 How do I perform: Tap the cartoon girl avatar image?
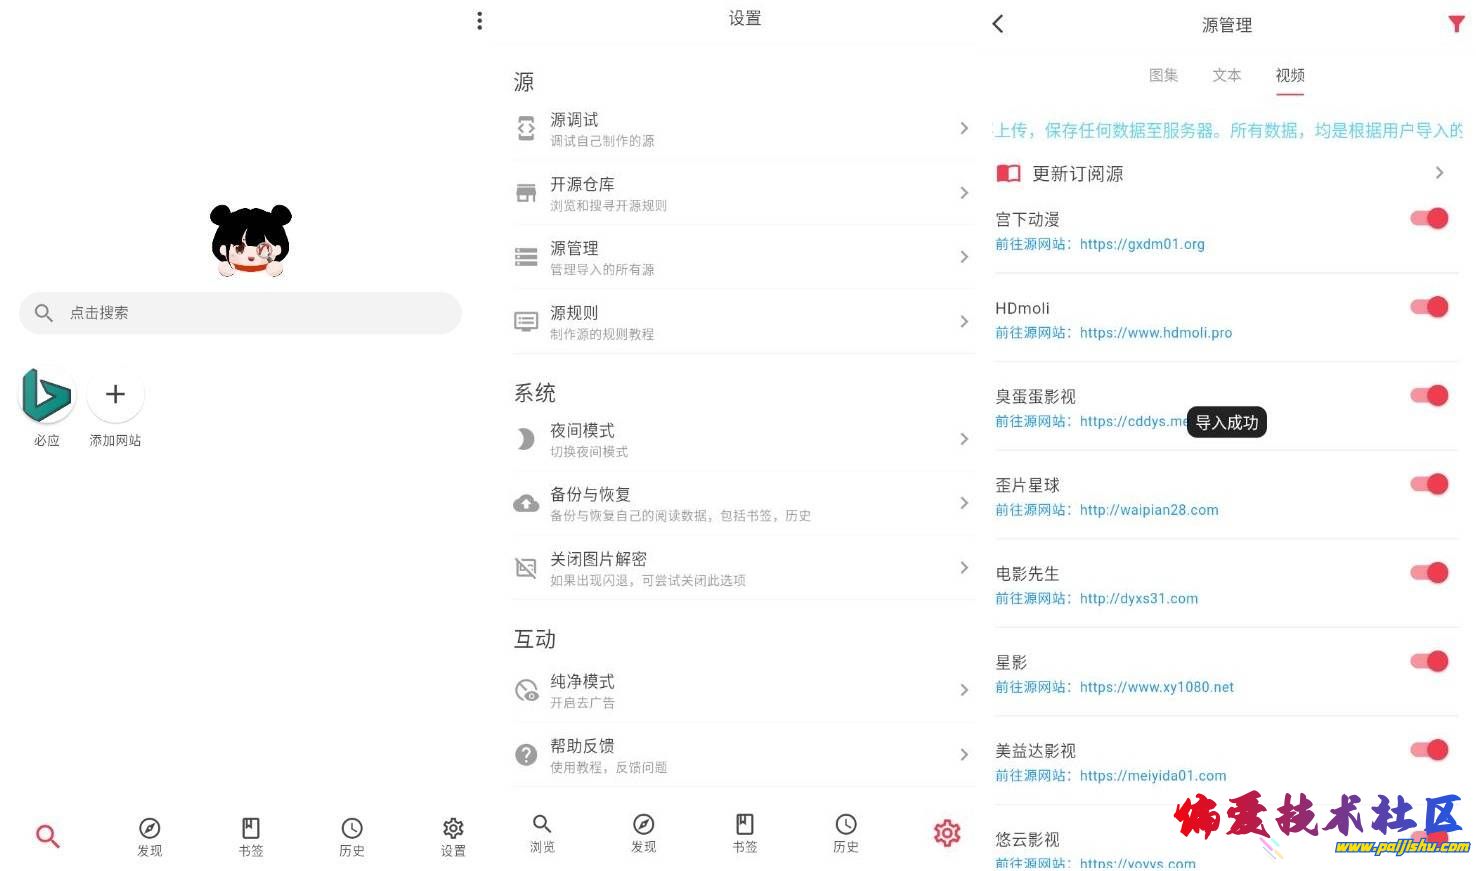(x=251, y=241)
